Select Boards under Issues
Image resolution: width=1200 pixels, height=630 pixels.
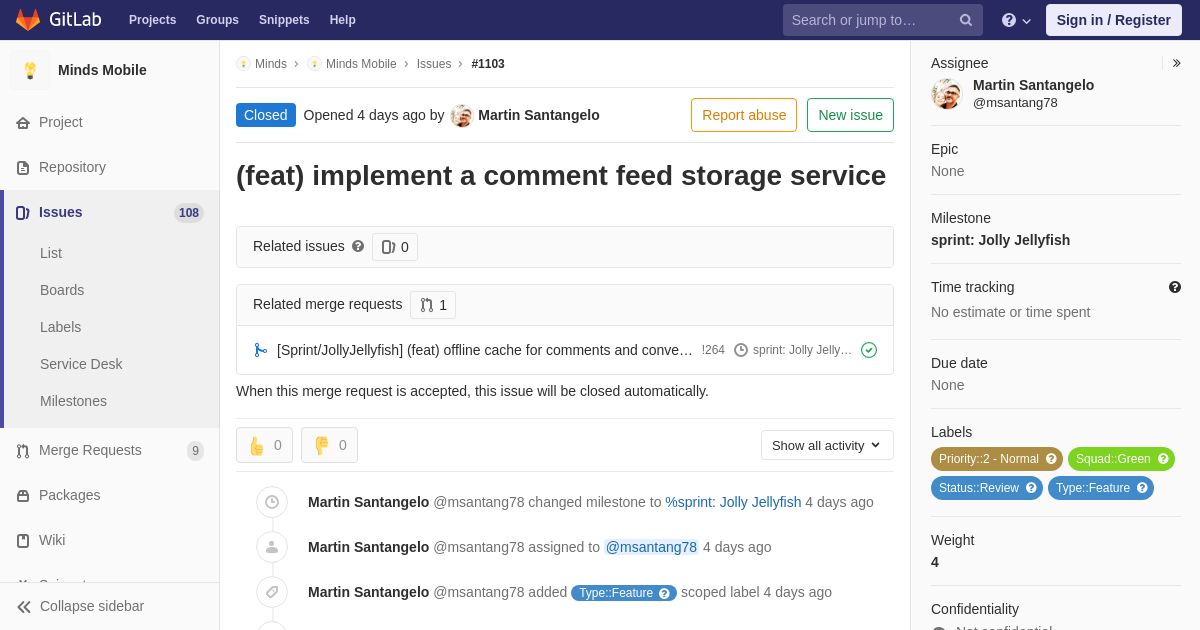coord(62,290)
